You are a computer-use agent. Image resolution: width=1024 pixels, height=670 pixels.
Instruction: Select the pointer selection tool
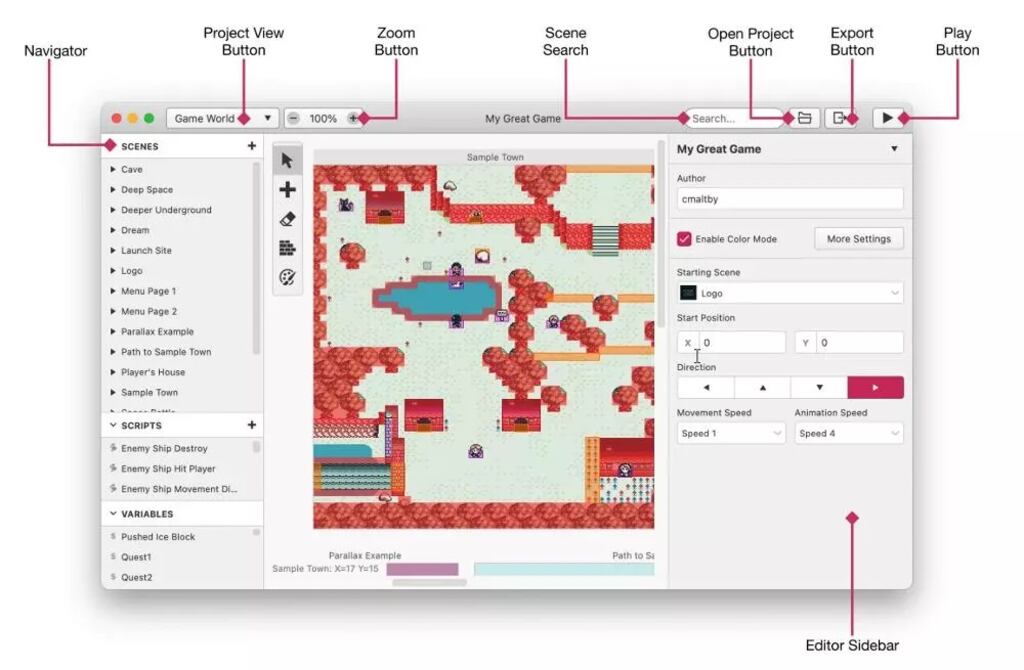pyautogui.click(x=287, y=160)
